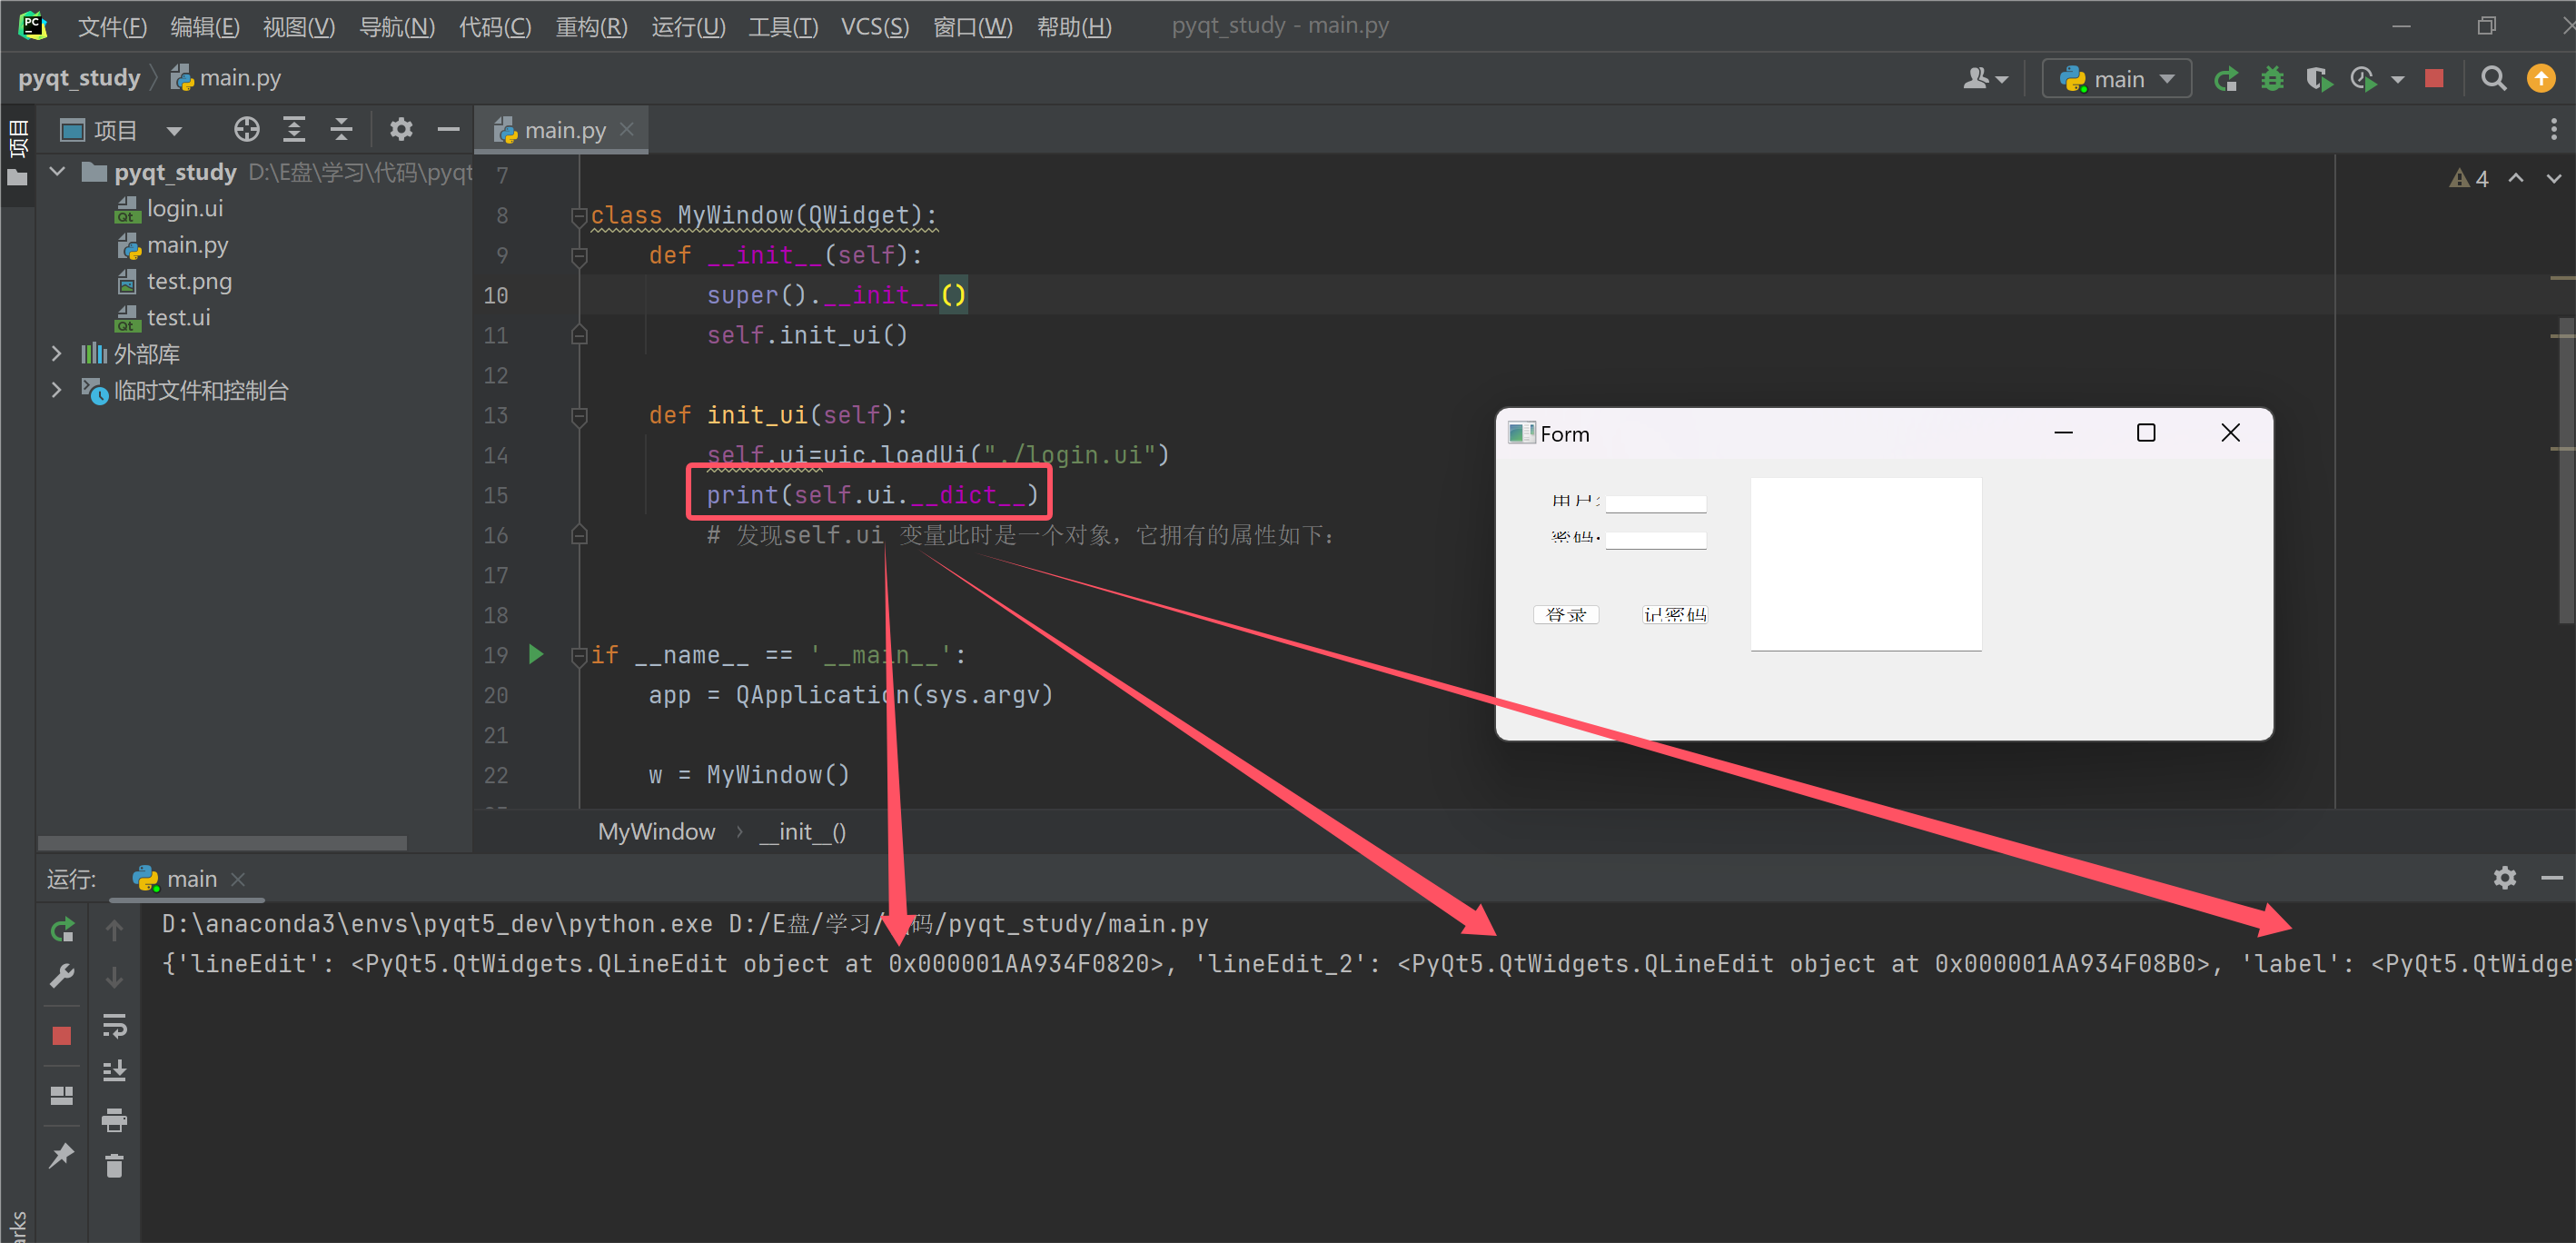This screenshot has height=1243, width=2576.
Task: Open the main run configuration dropdown
Action: pyautogui.click(x=2117, y=79)
